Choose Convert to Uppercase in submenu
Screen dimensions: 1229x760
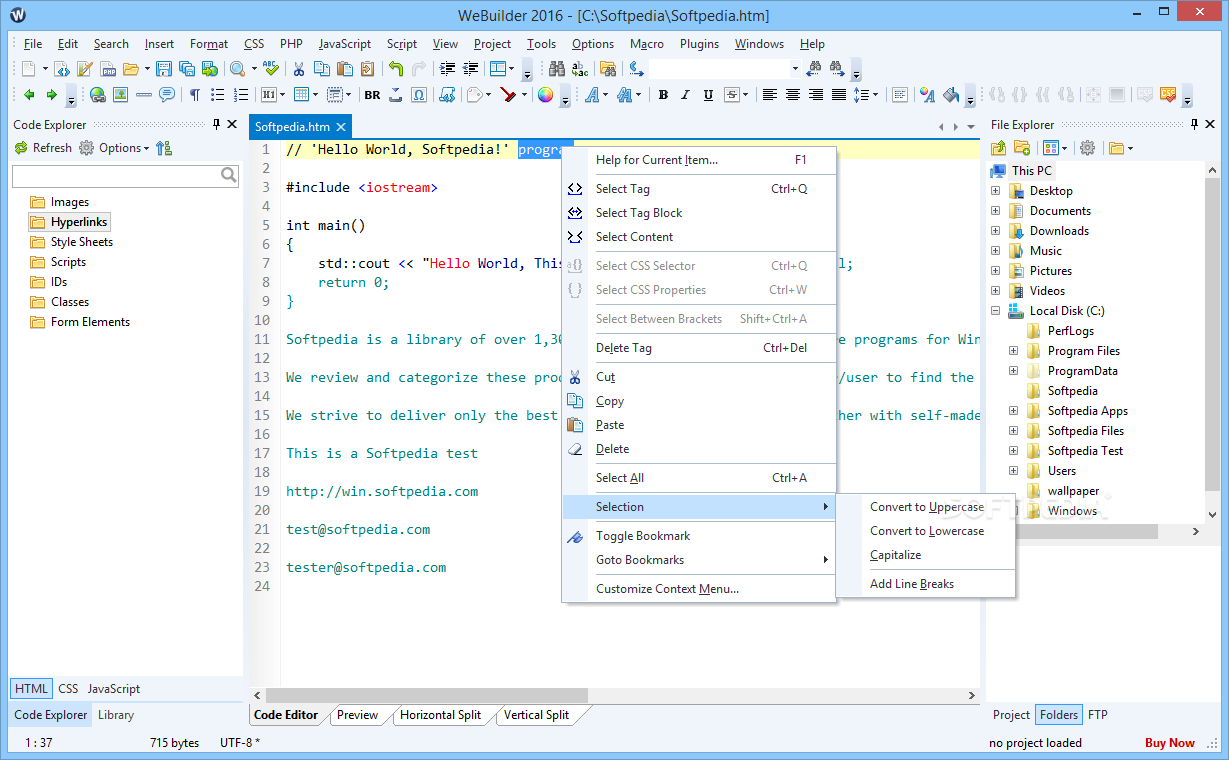pos(925,507)
